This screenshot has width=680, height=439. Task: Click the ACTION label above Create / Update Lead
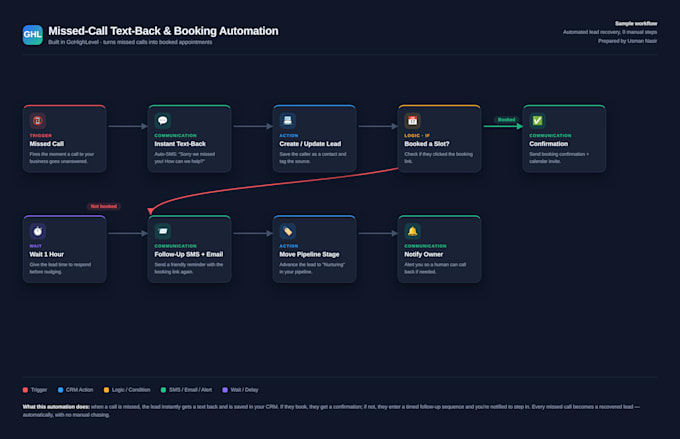click(x=288, y=135)
